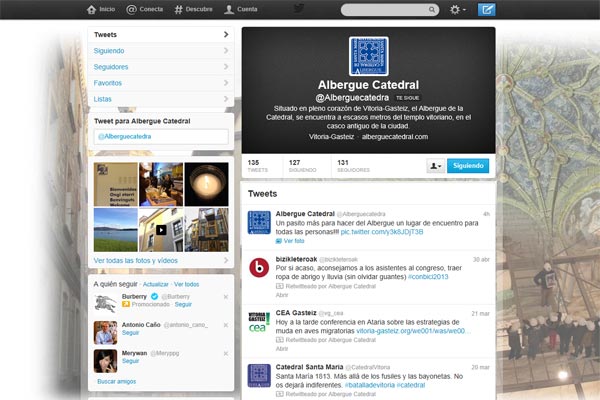Dismiss the Burberry follow suggestion
Image resolution: width=600 pixels, height=400 pixels.
pyautogui.click(x=225, y=297)
